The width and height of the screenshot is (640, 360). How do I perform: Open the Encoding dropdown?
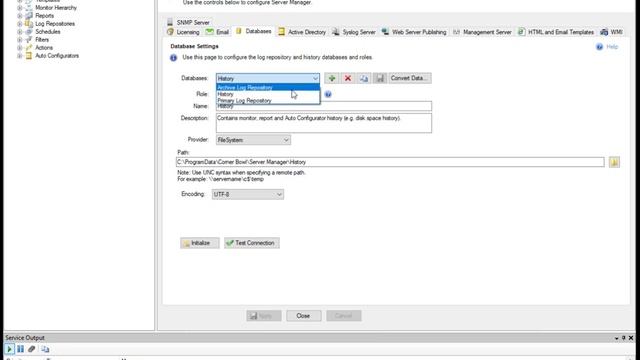248,194
